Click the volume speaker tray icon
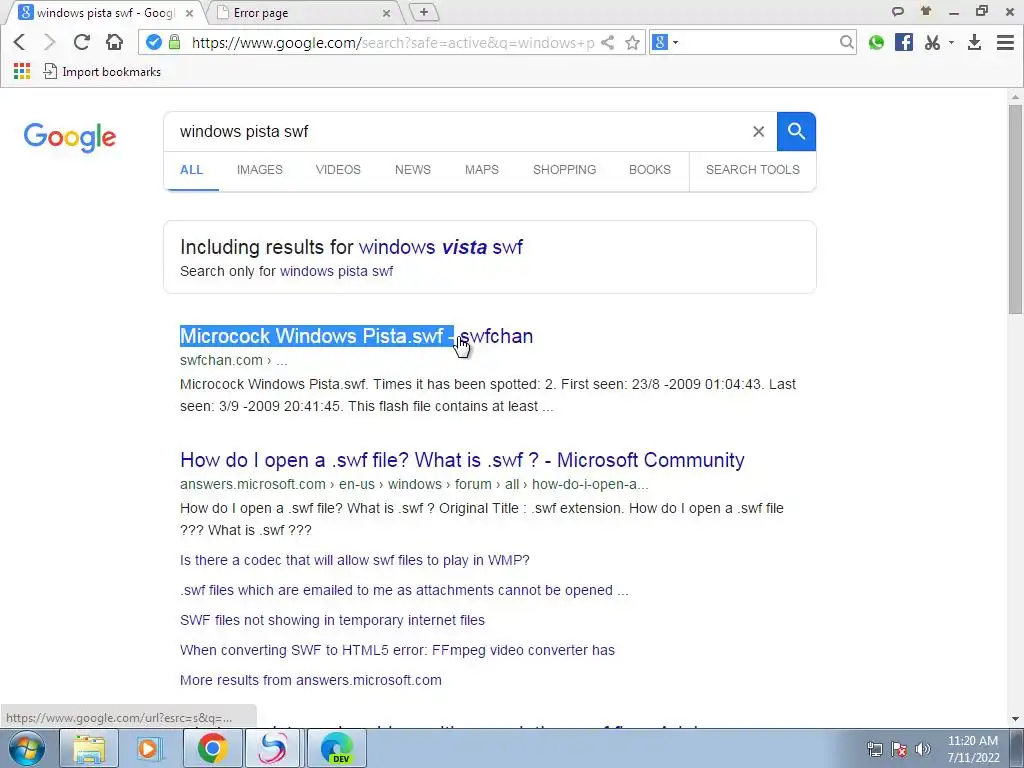 pyautogui.click(x=922, y=749)
